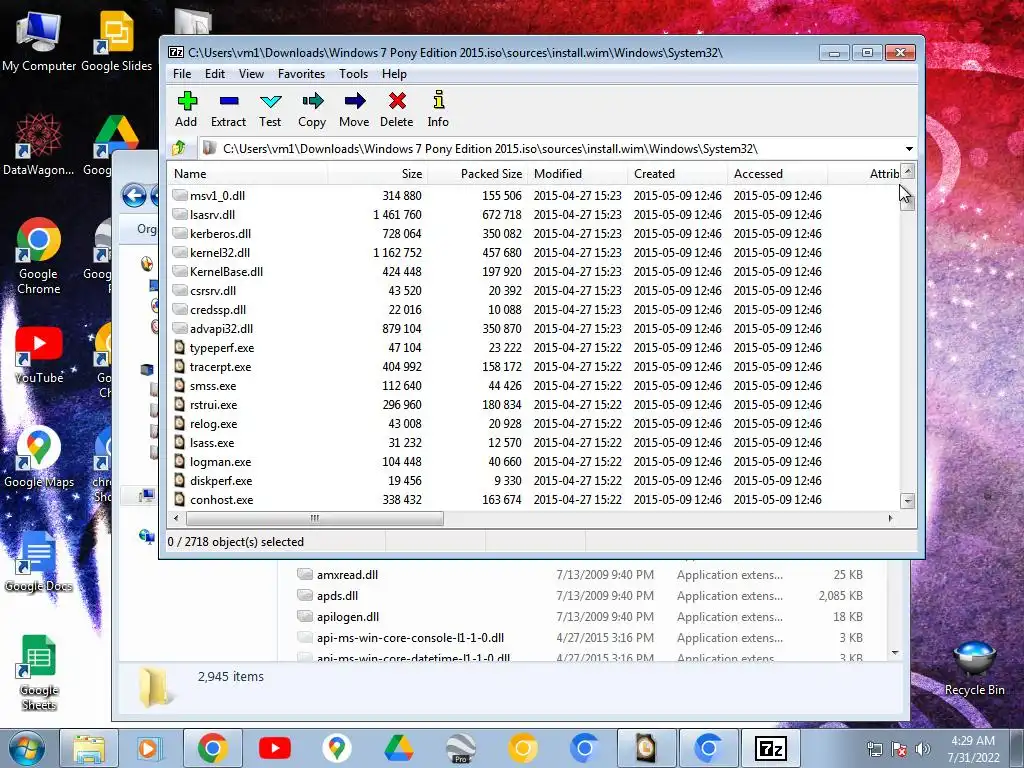Select the csrsrv.dll entry

(533, 291)
